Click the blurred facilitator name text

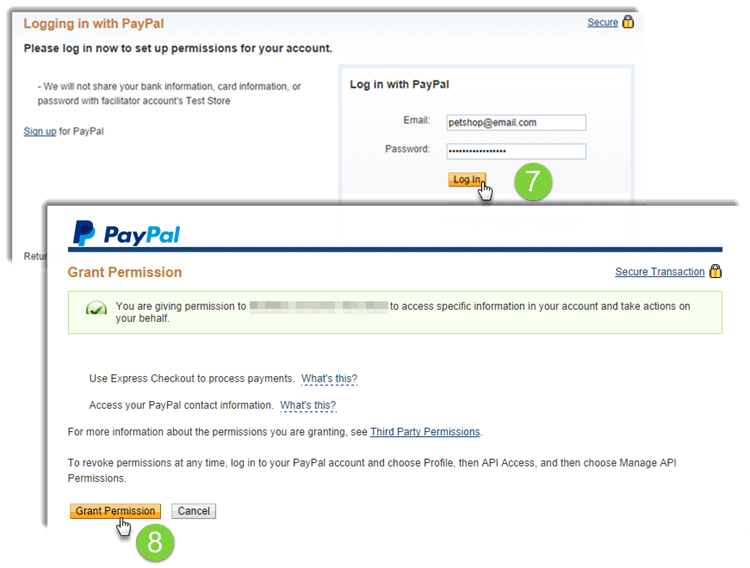click(319, 306)
